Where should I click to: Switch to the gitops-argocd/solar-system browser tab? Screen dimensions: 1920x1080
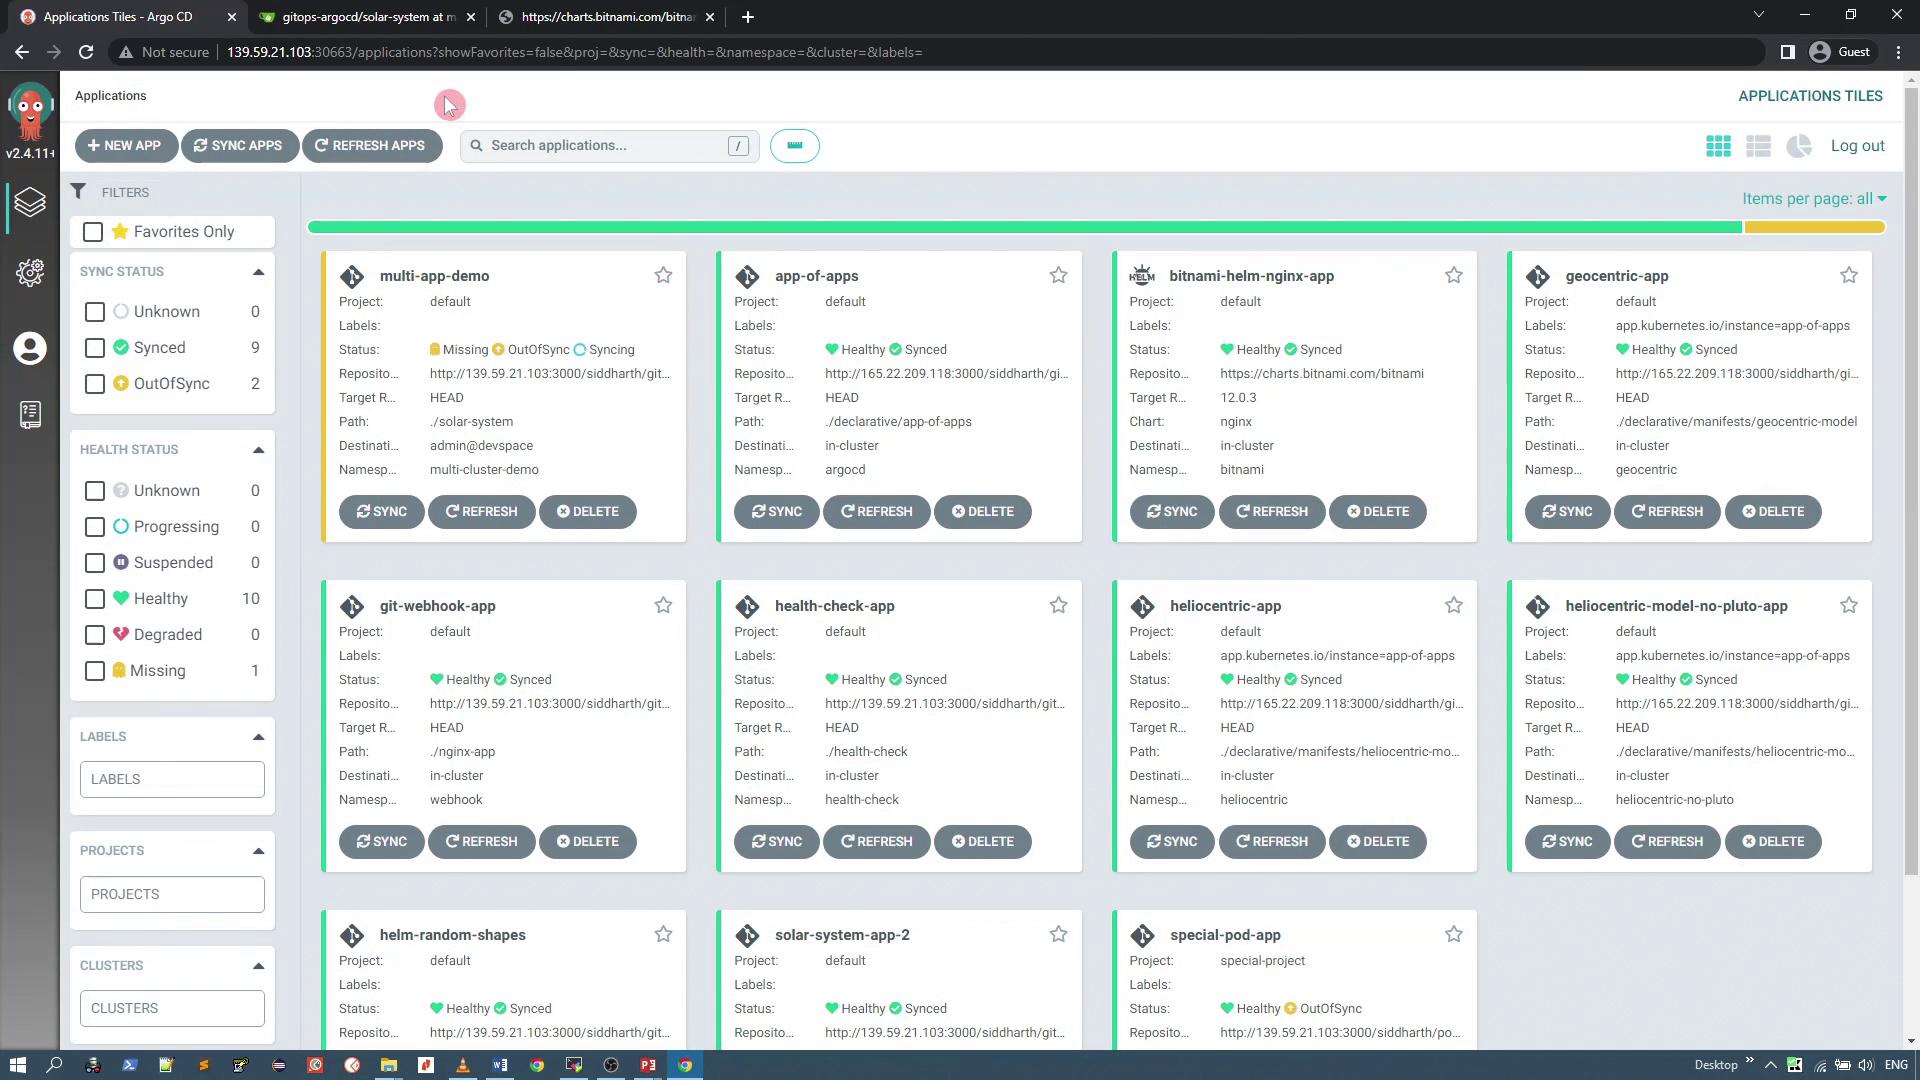point(367,17)
